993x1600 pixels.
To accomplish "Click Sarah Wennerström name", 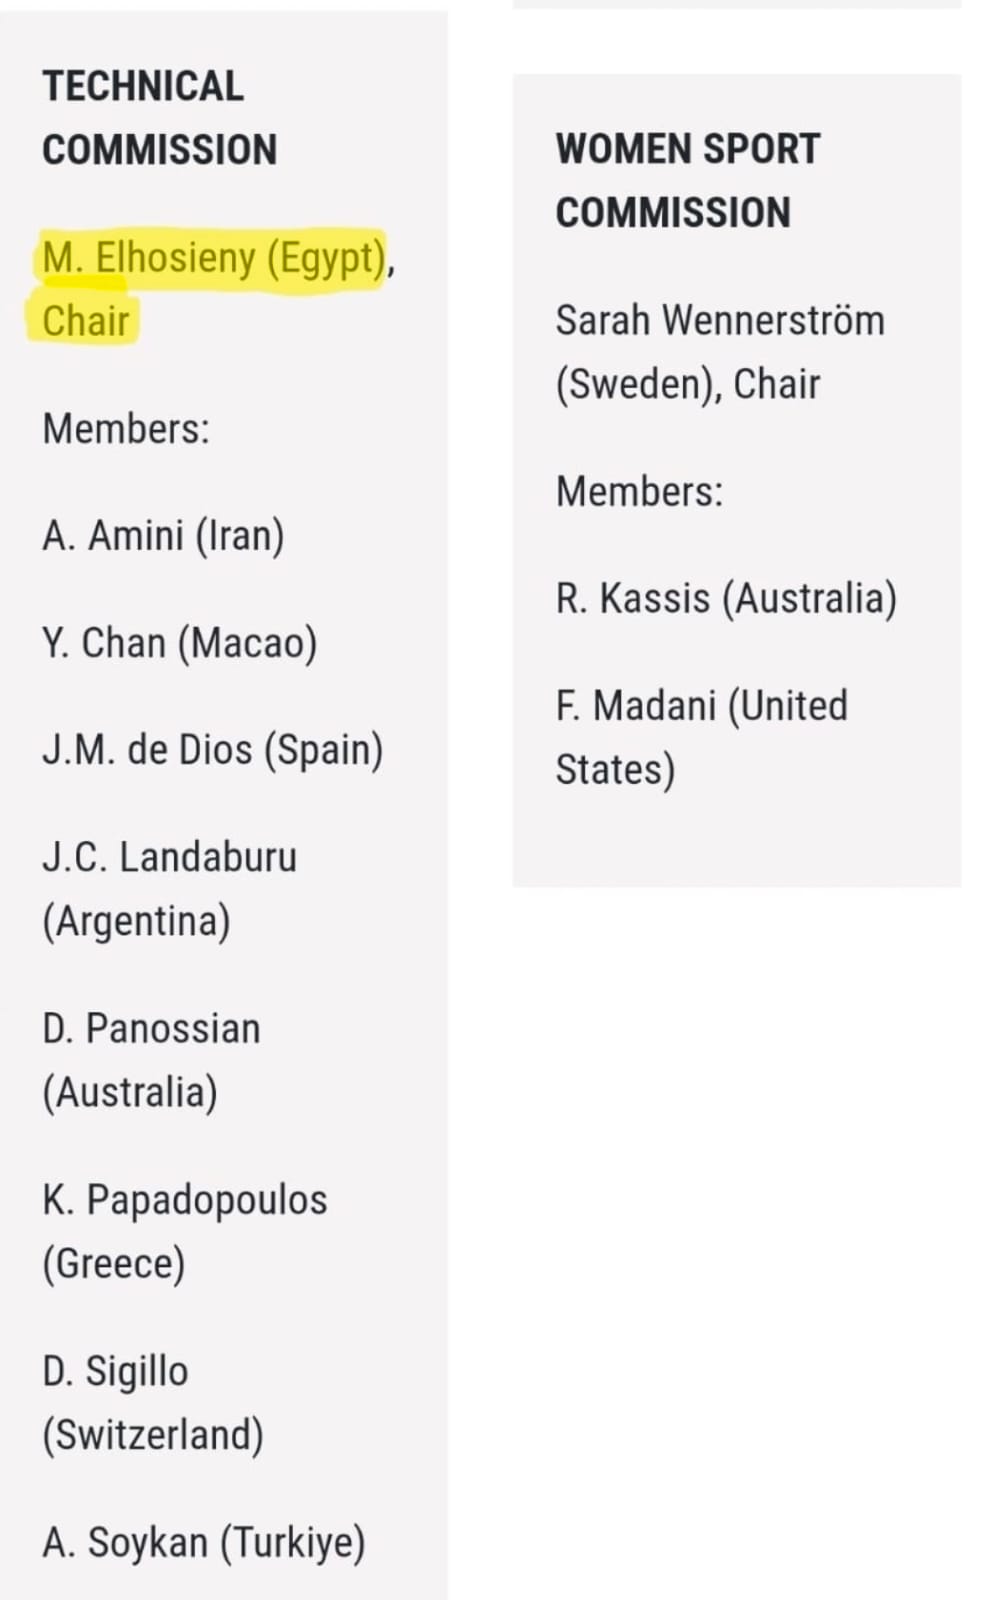I will [720, 321].
